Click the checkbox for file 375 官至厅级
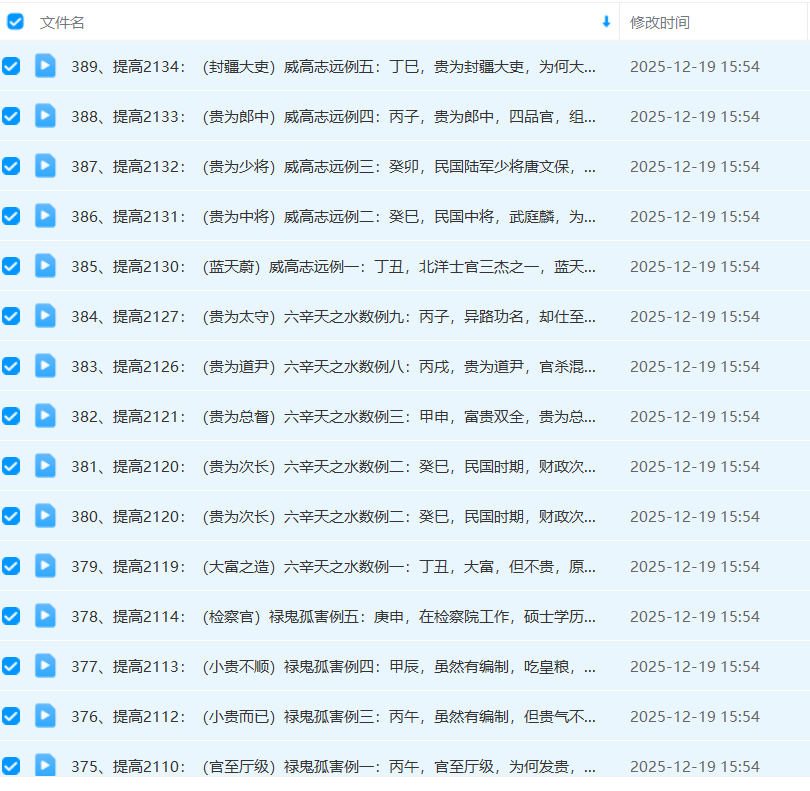Image resolution: width=810 pixels, height=791 pixels. [x=11, y=766]
